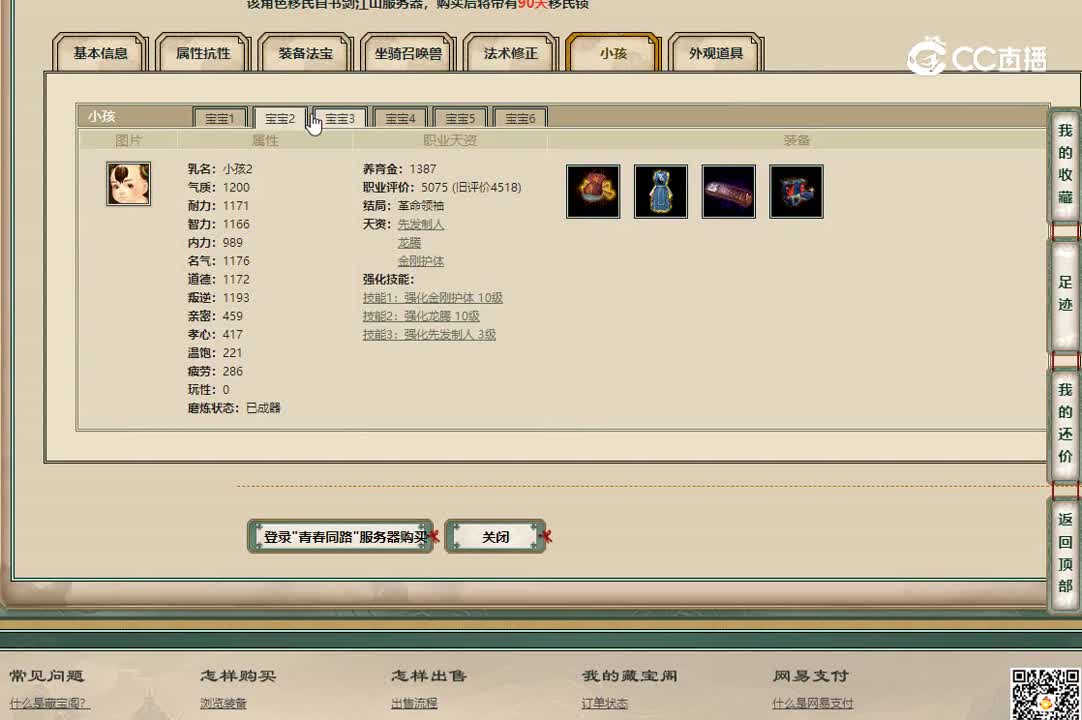Select the 宝宝4 sub-tab
This screenshot has width=1082, height=720.
tap(399, 117)
